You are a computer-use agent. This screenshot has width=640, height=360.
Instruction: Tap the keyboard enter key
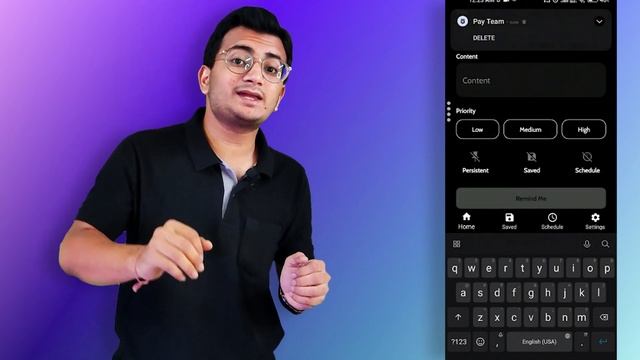(603, 342)
